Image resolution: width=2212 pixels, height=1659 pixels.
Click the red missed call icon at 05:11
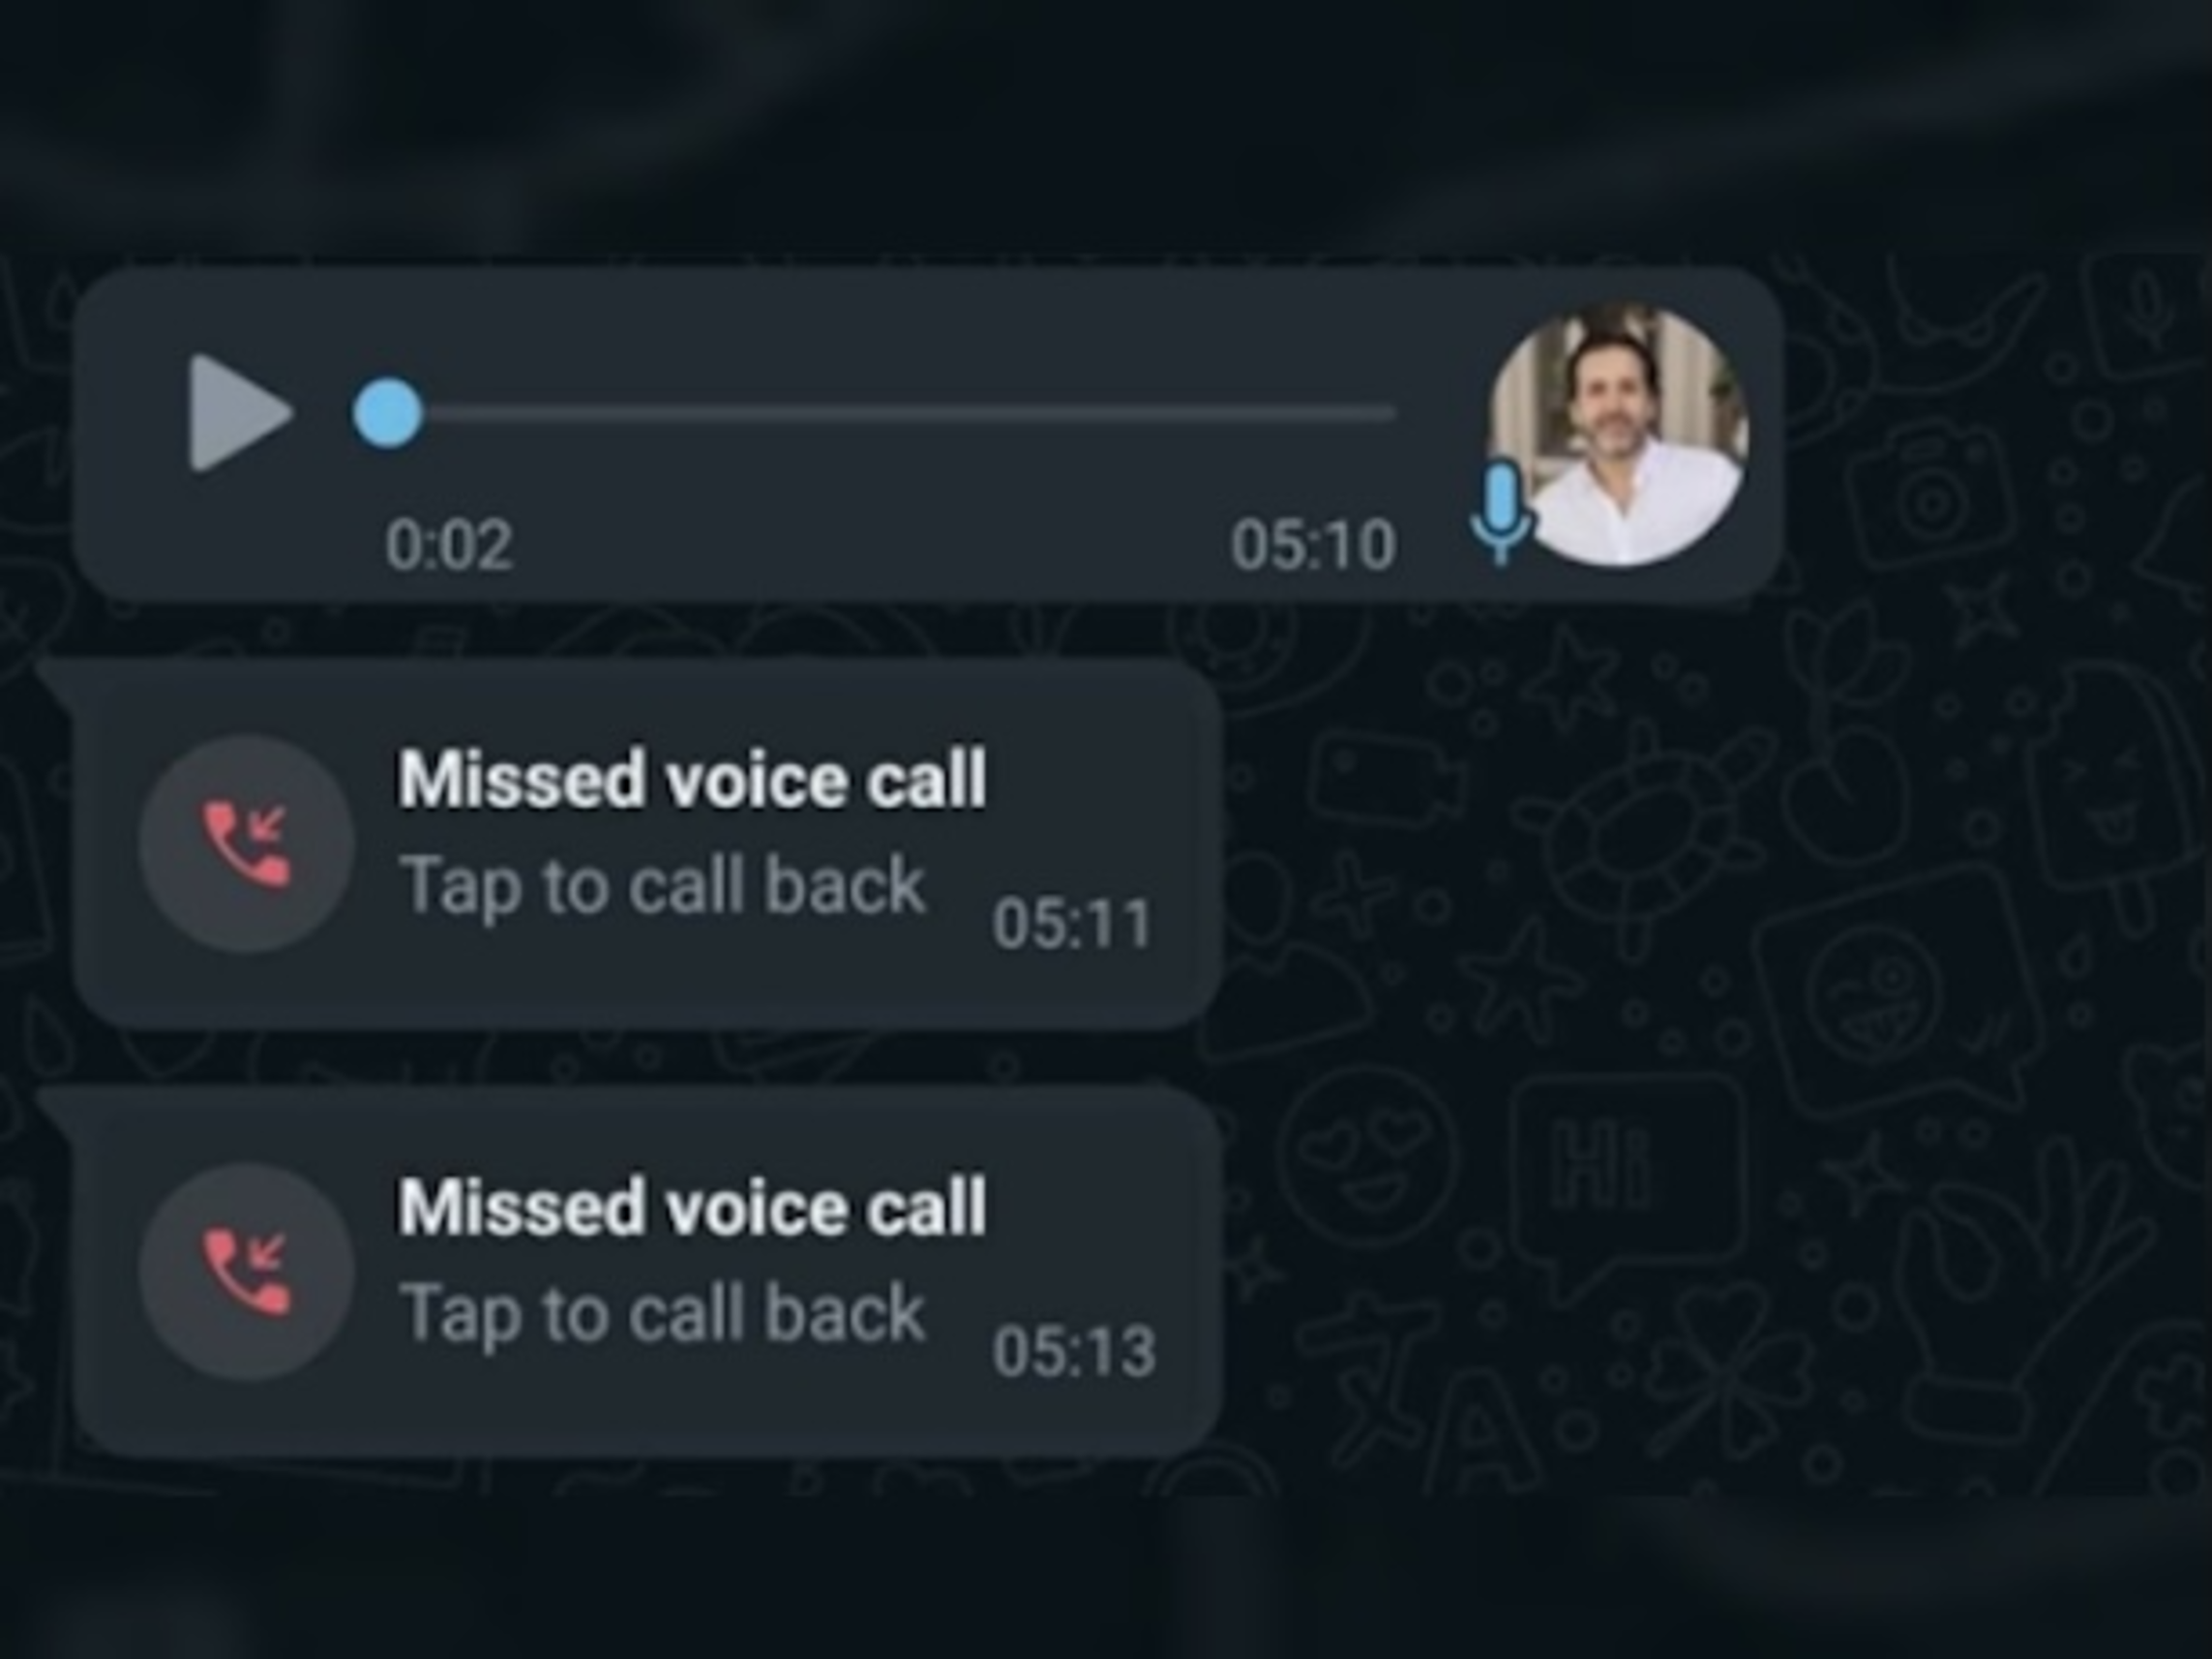tap(246, 843)
